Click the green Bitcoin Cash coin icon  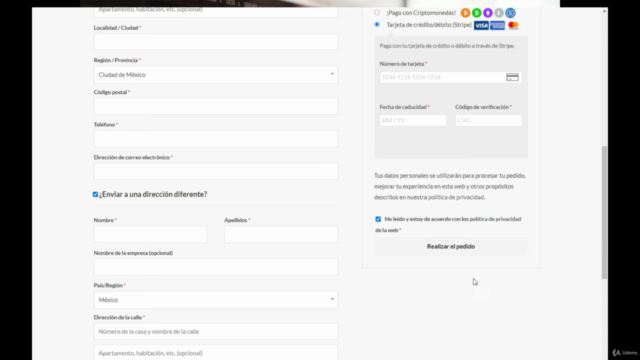tap(476, 13)
